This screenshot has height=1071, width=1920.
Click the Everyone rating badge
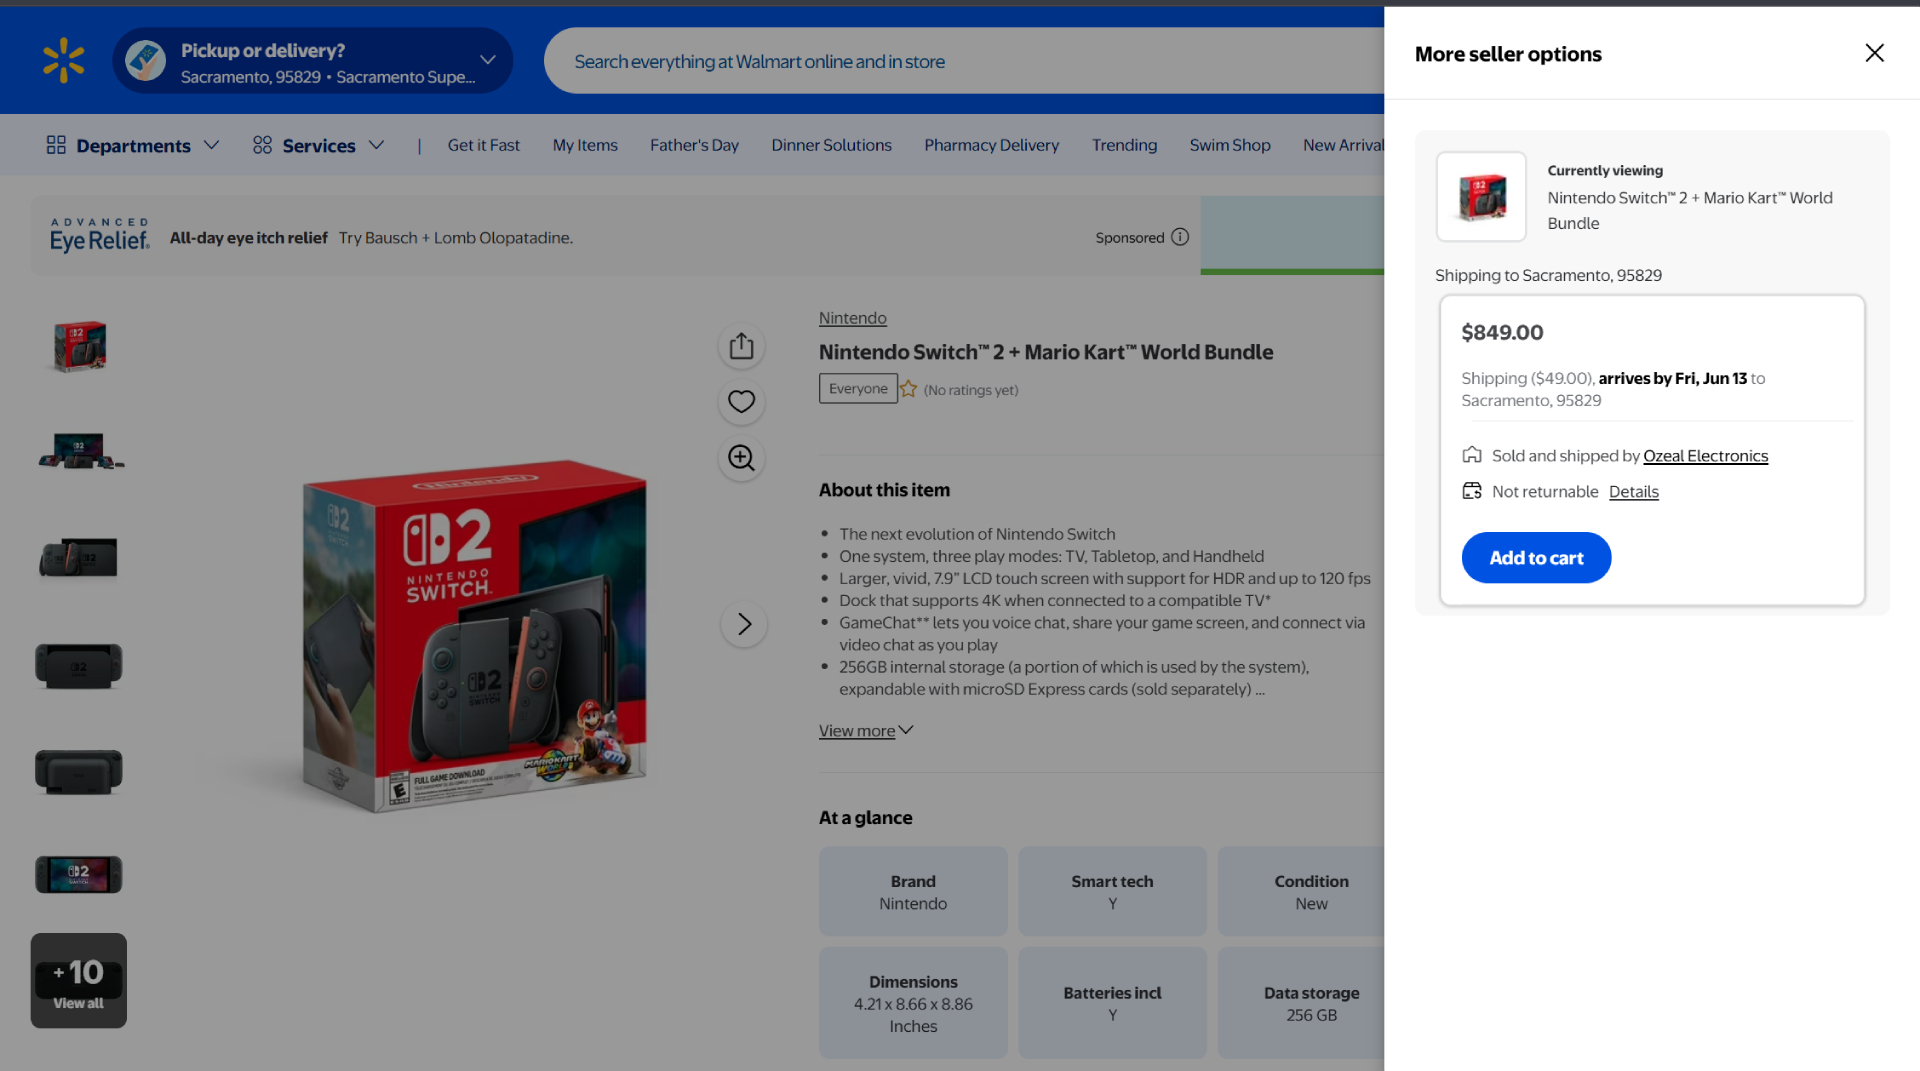[858, 388]
